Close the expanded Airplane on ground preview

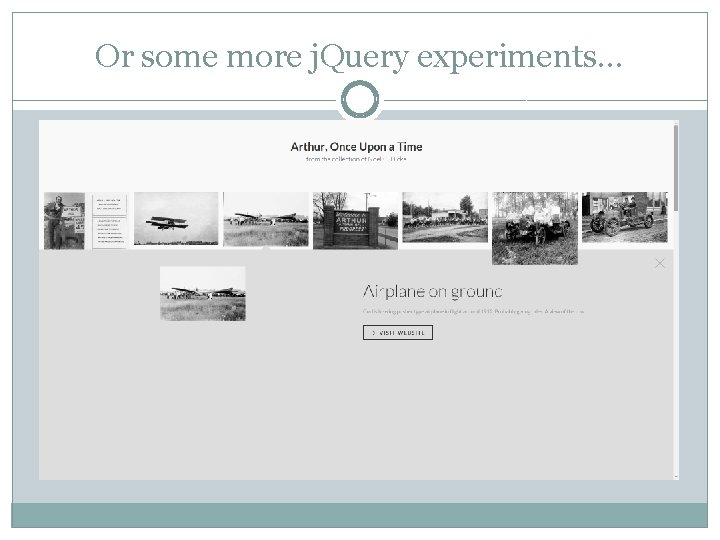click(x=660, y=263)
